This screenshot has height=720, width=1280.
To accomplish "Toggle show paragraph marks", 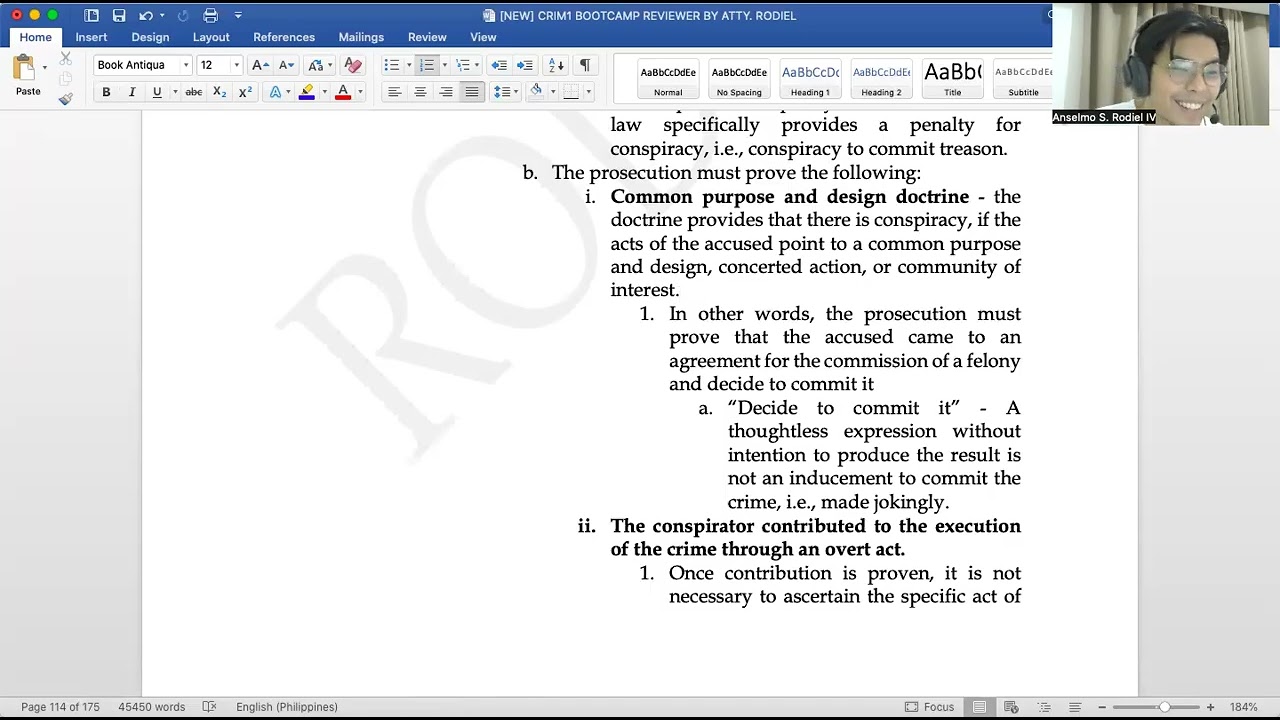I will 585,65.
